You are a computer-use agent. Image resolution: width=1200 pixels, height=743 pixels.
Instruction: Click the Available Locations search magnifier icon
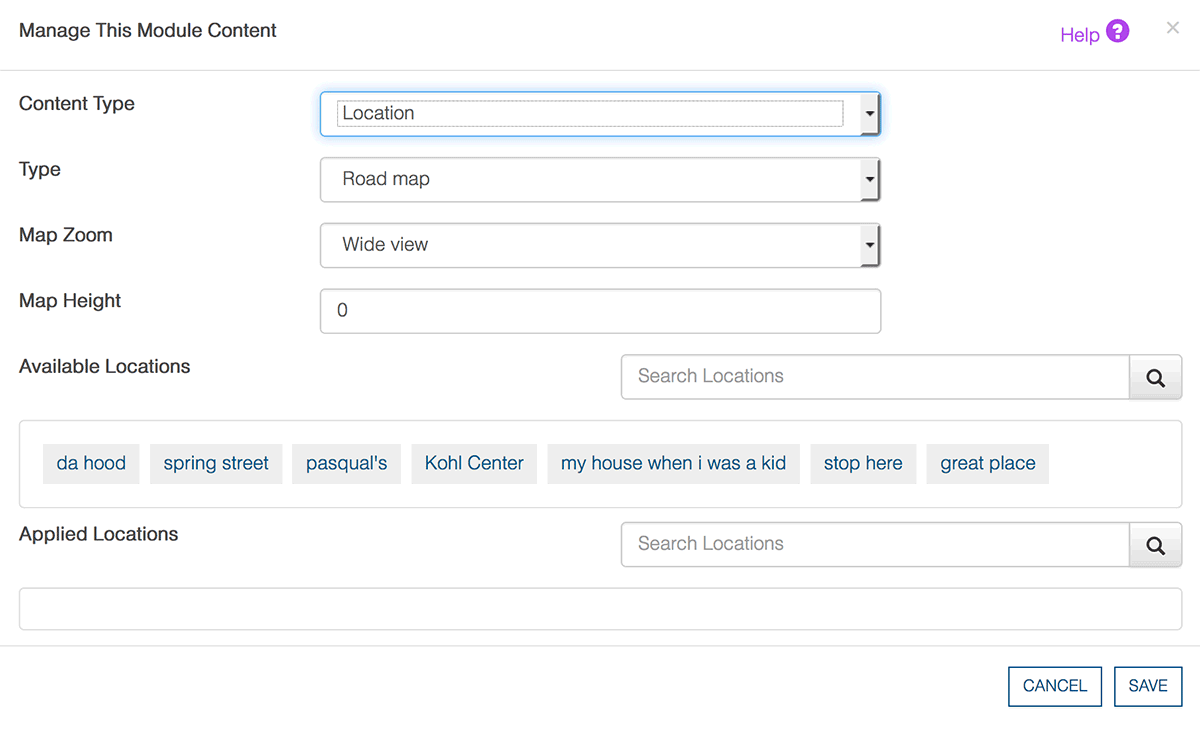pyautogui.click(x=1155, y=378)
